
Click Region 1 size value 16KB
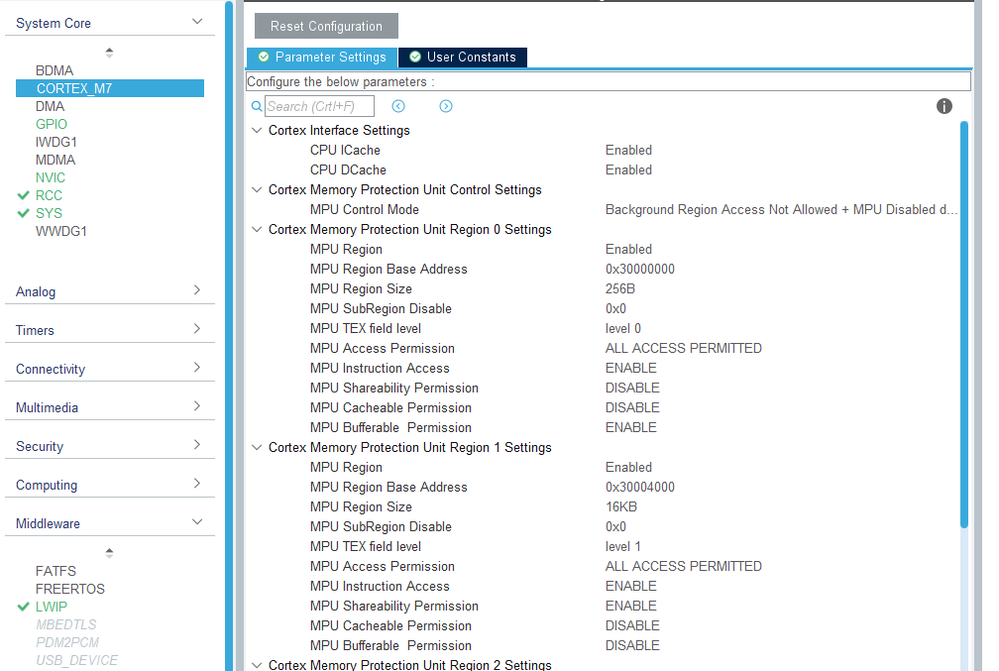(621, 507)
